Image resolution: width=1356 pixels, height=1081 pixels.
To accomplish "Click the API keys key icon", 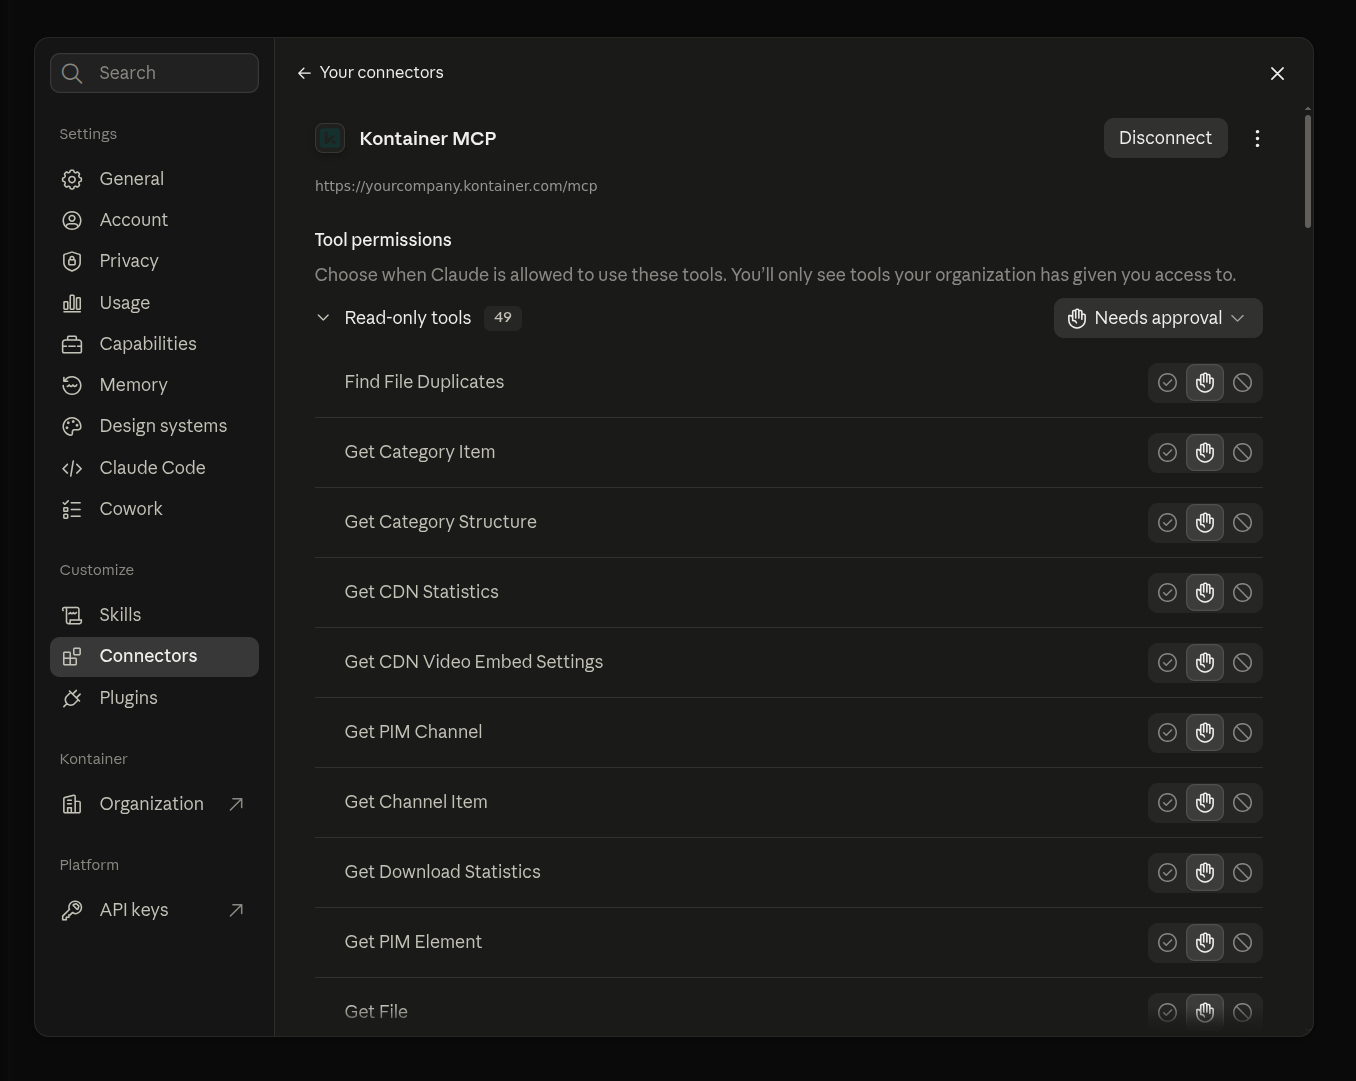I will pyautogui.click(x=72, y=910).
